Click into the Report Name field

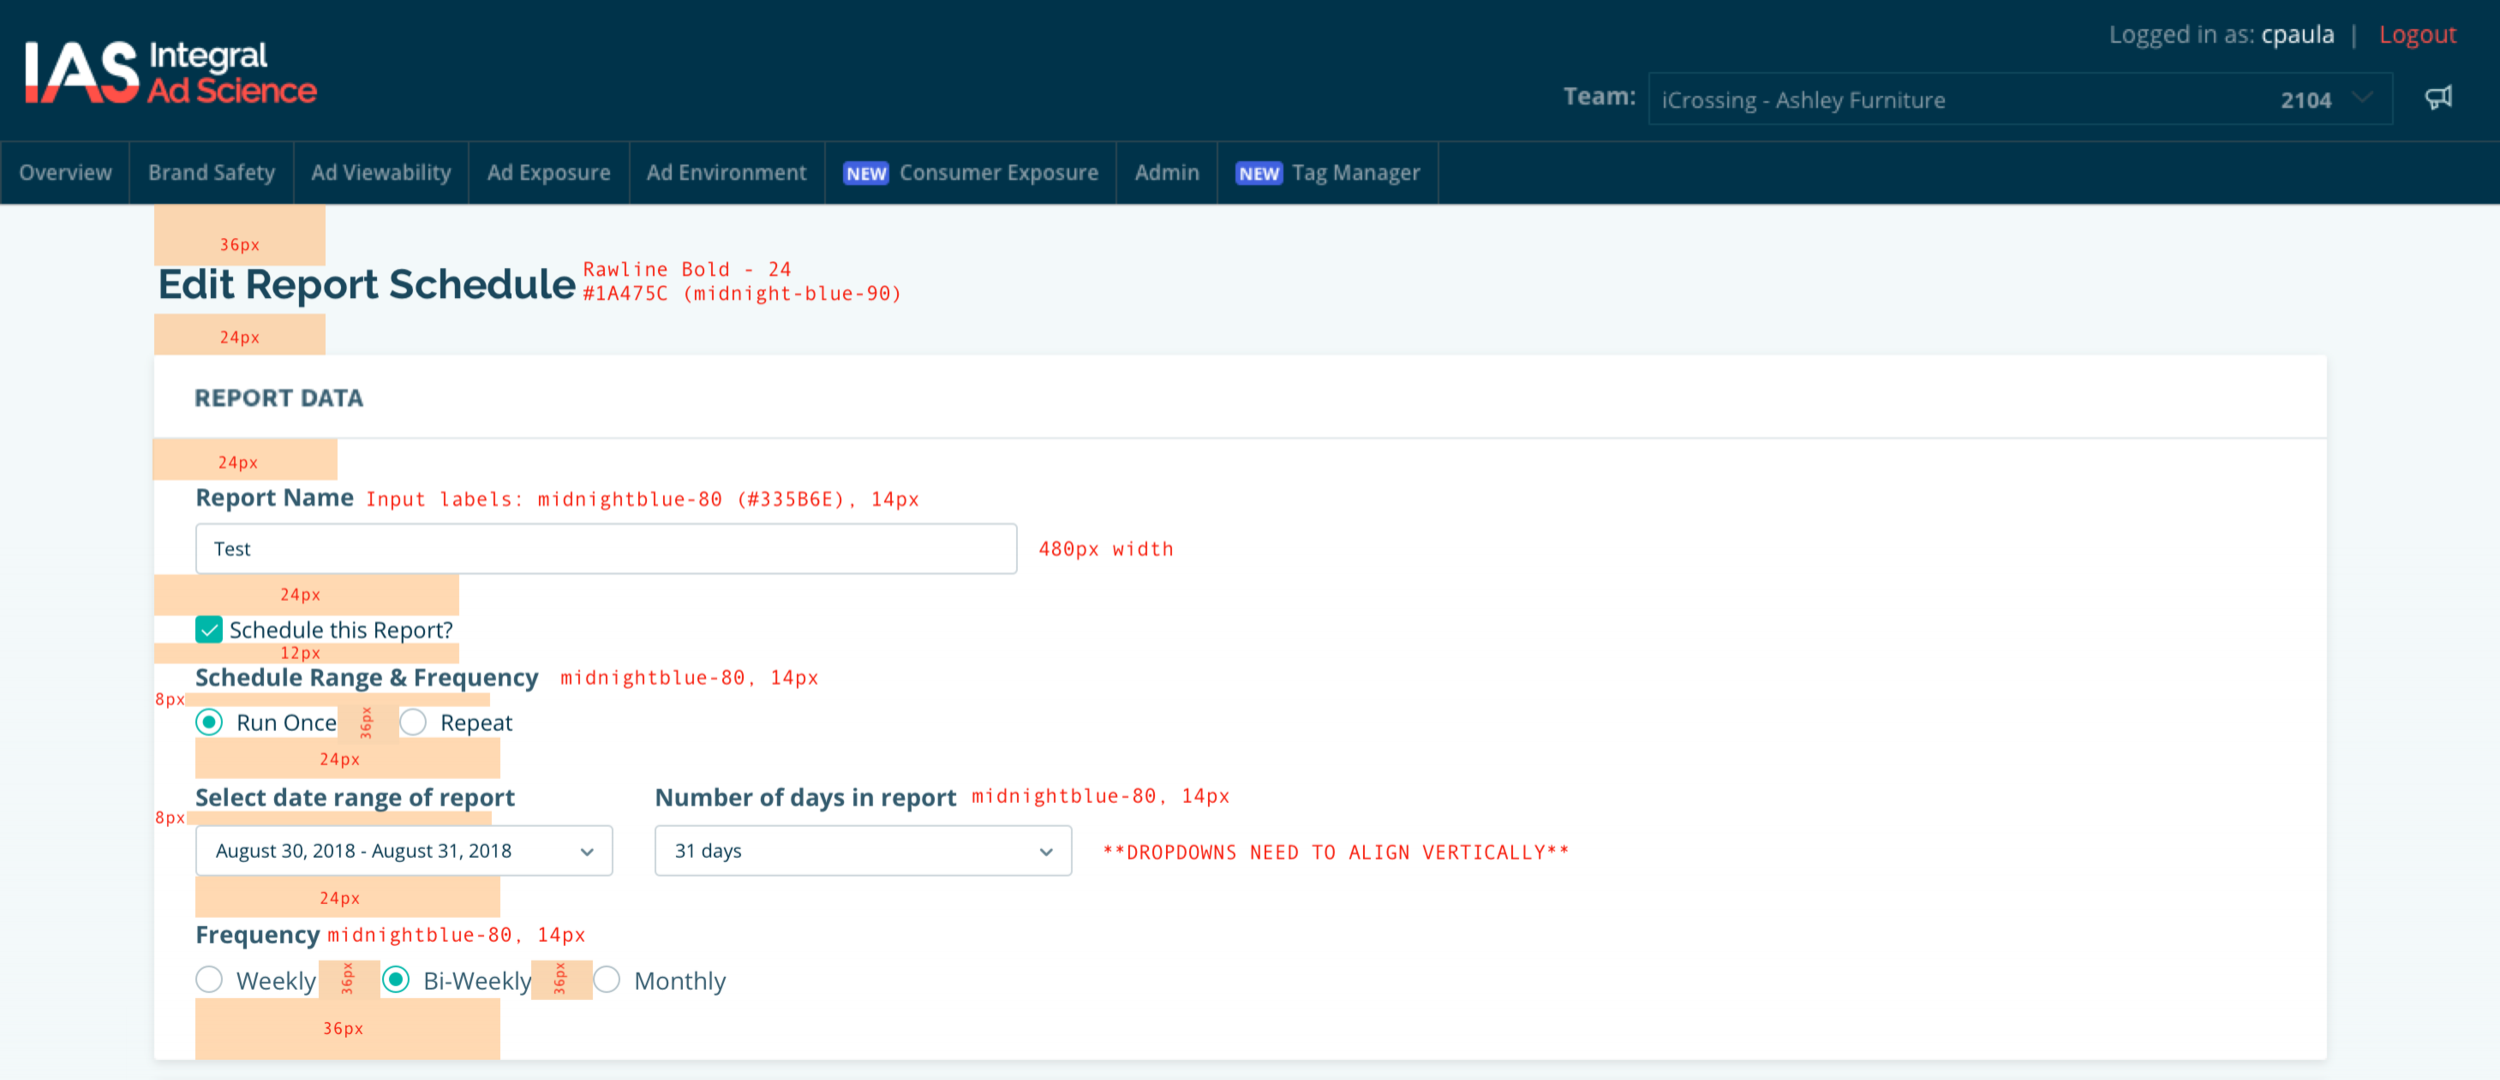[606, 549]
